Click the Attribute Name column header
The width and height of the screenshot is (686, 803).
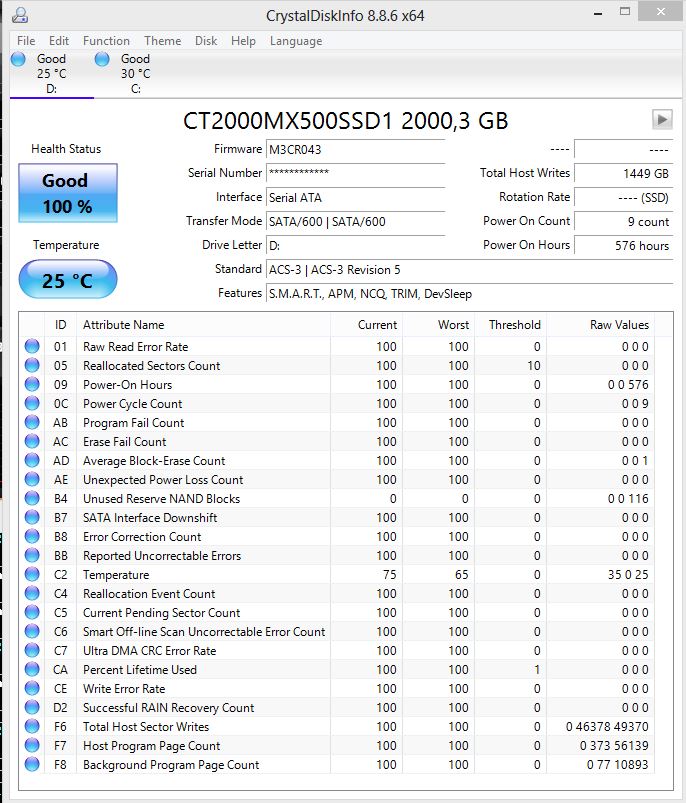point(203,325)
